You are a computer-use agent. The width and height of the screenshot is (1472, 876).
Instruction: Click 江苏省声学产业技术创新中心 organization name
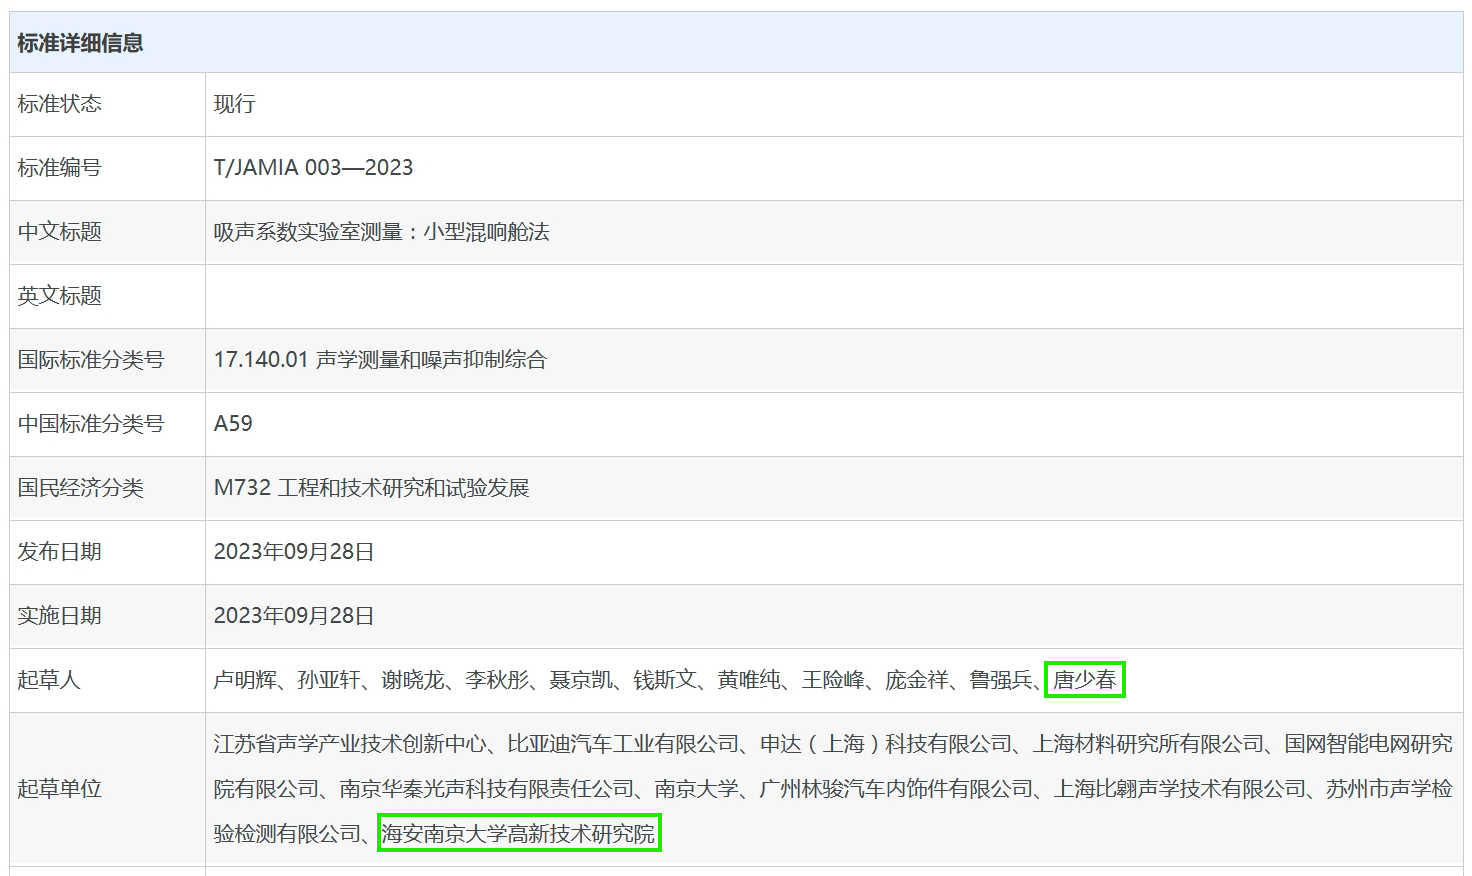point(350,744)
